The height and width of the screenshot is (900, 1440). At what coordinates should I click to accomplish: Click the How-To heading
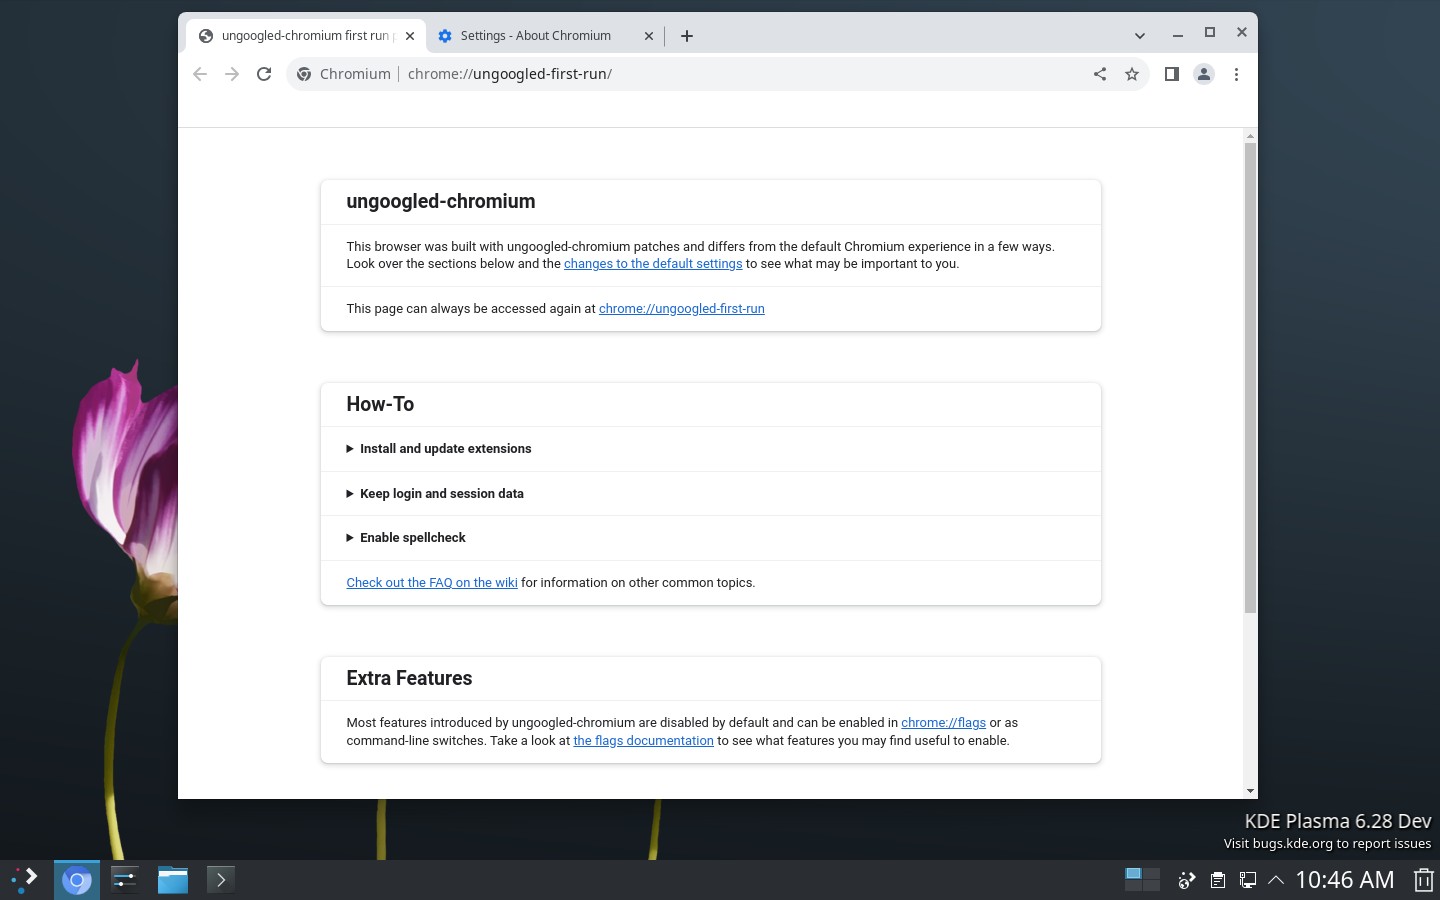380,404
